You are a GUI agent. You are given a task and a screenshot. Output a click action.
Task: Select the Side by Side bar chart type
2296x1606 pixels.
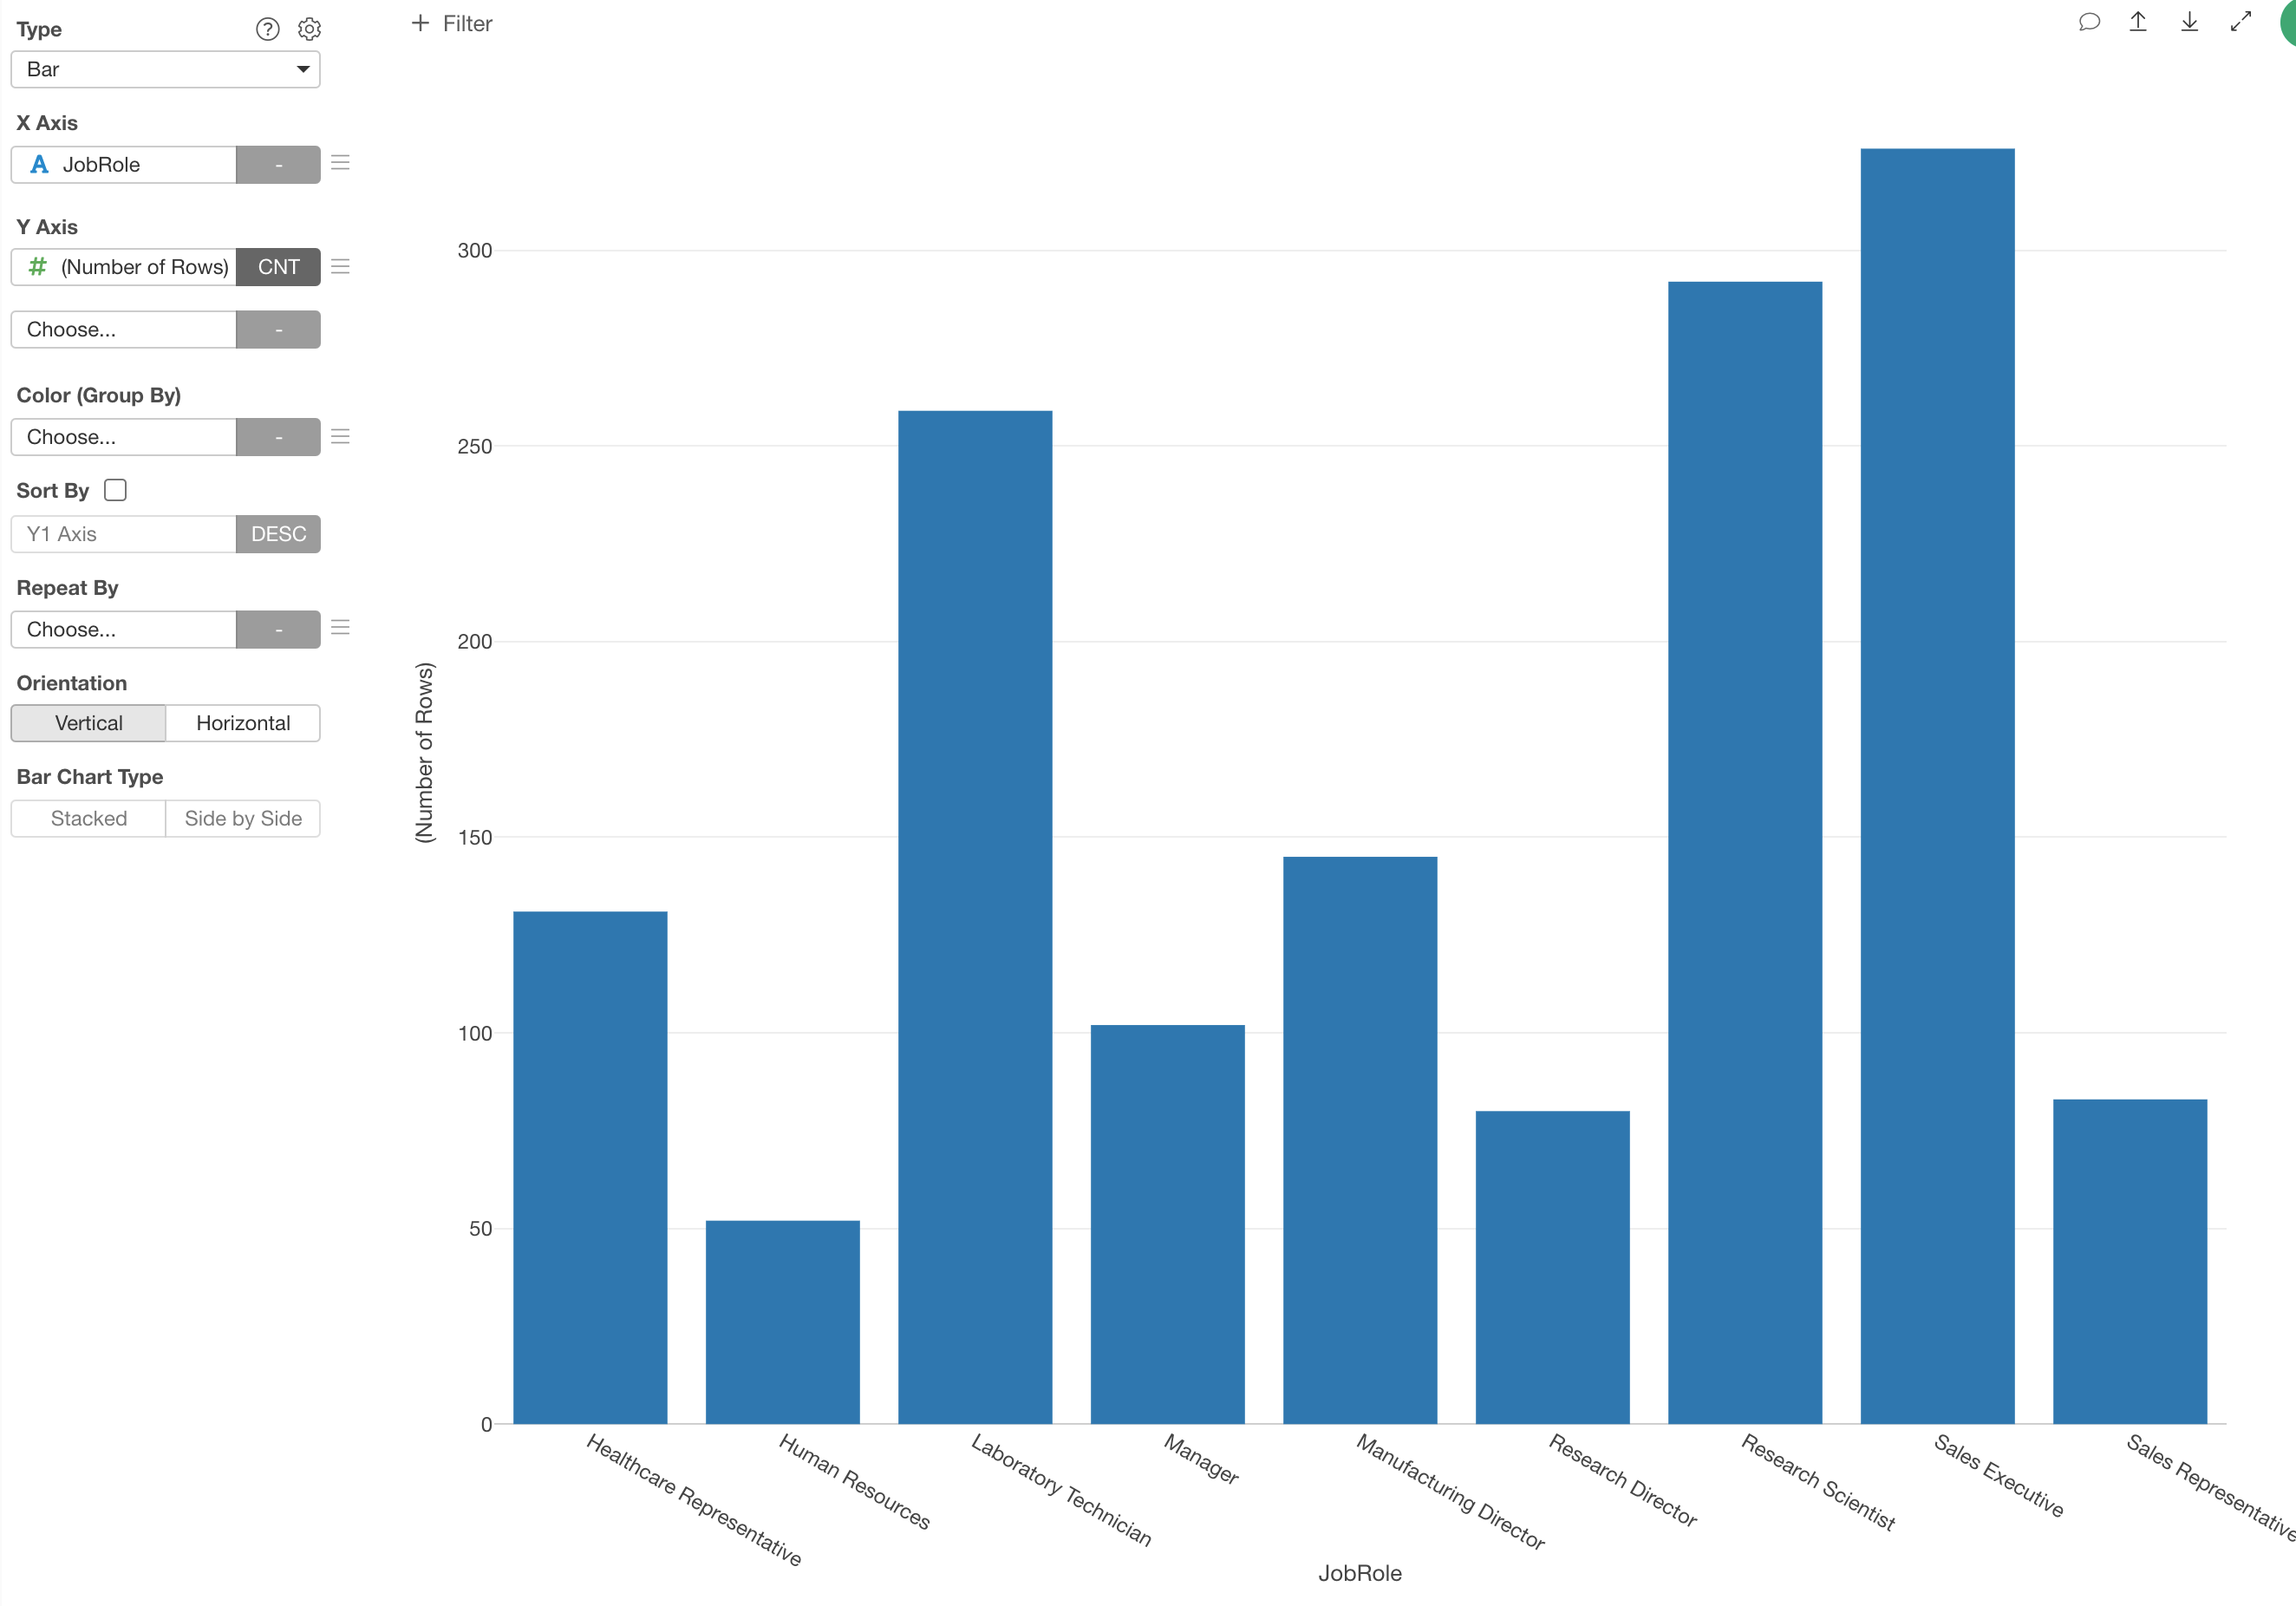pyautogui.click(x=243, y=817)
